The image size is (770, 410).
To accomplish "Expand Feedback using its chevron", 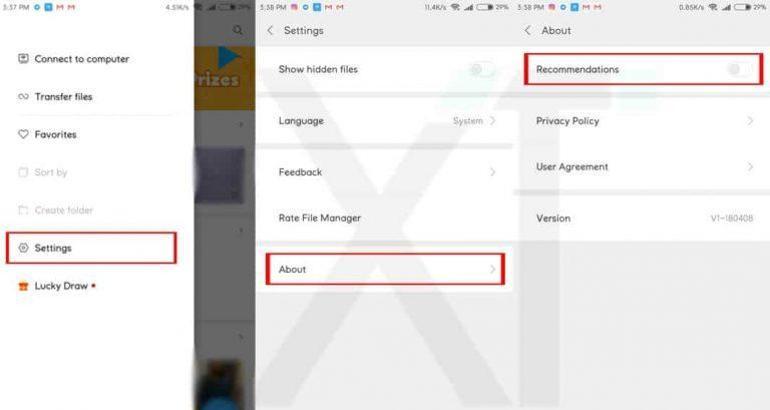I will coord(493,172).
